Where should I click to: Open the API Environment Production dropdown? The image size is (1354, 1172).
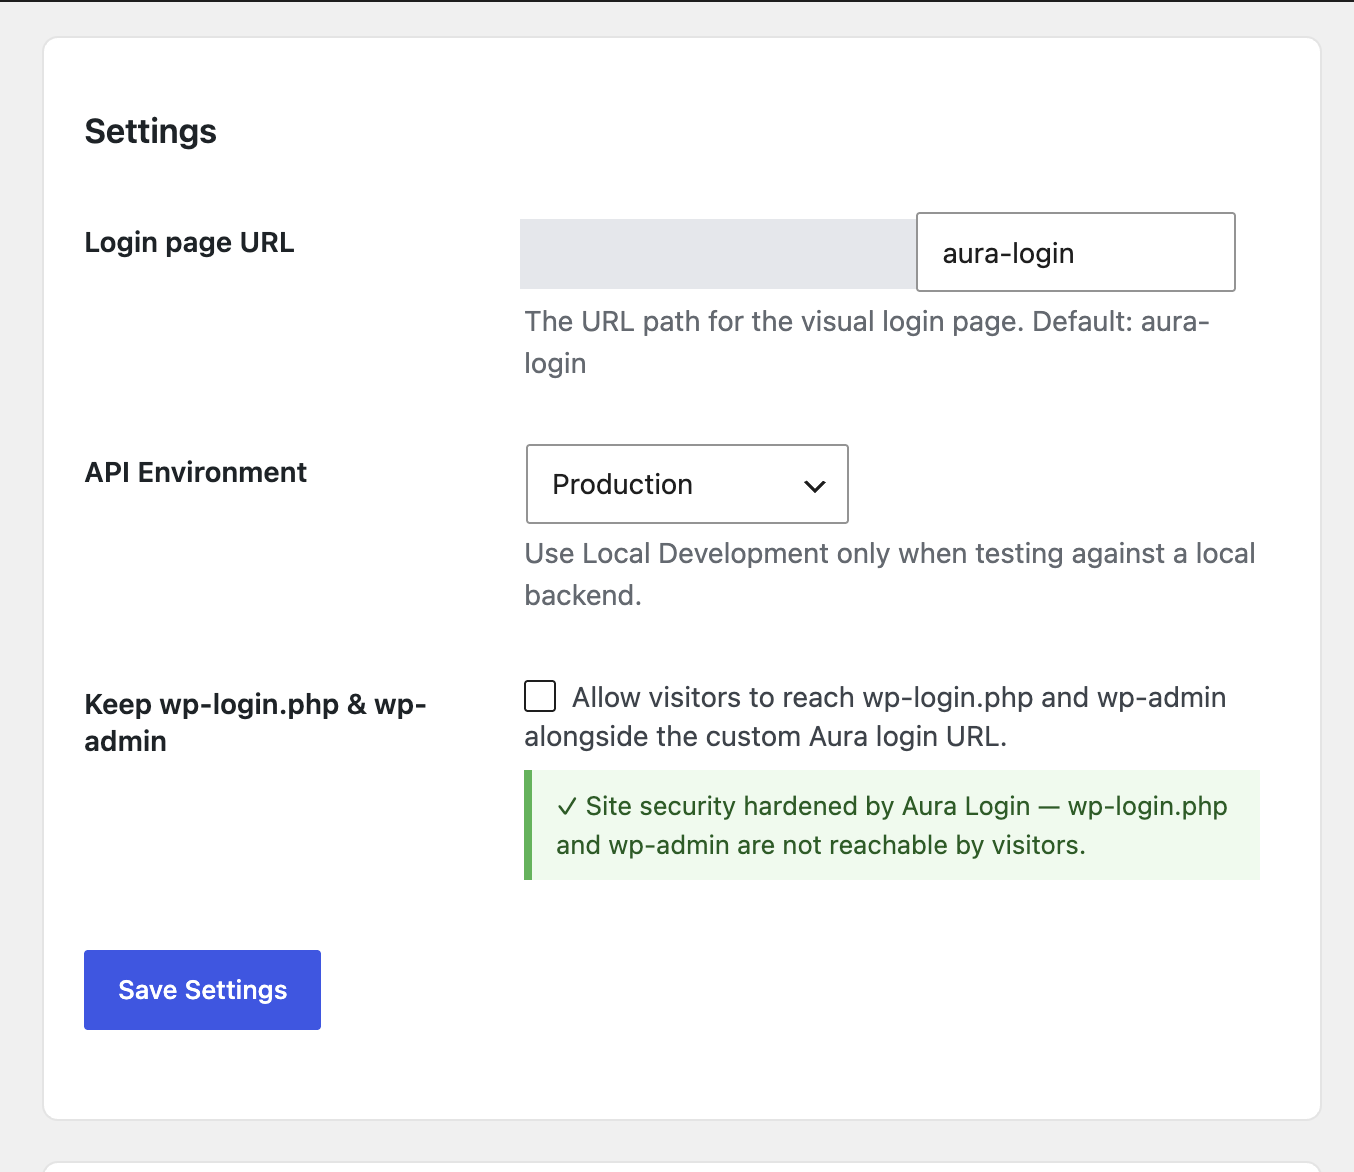click(x=687, y=484)
